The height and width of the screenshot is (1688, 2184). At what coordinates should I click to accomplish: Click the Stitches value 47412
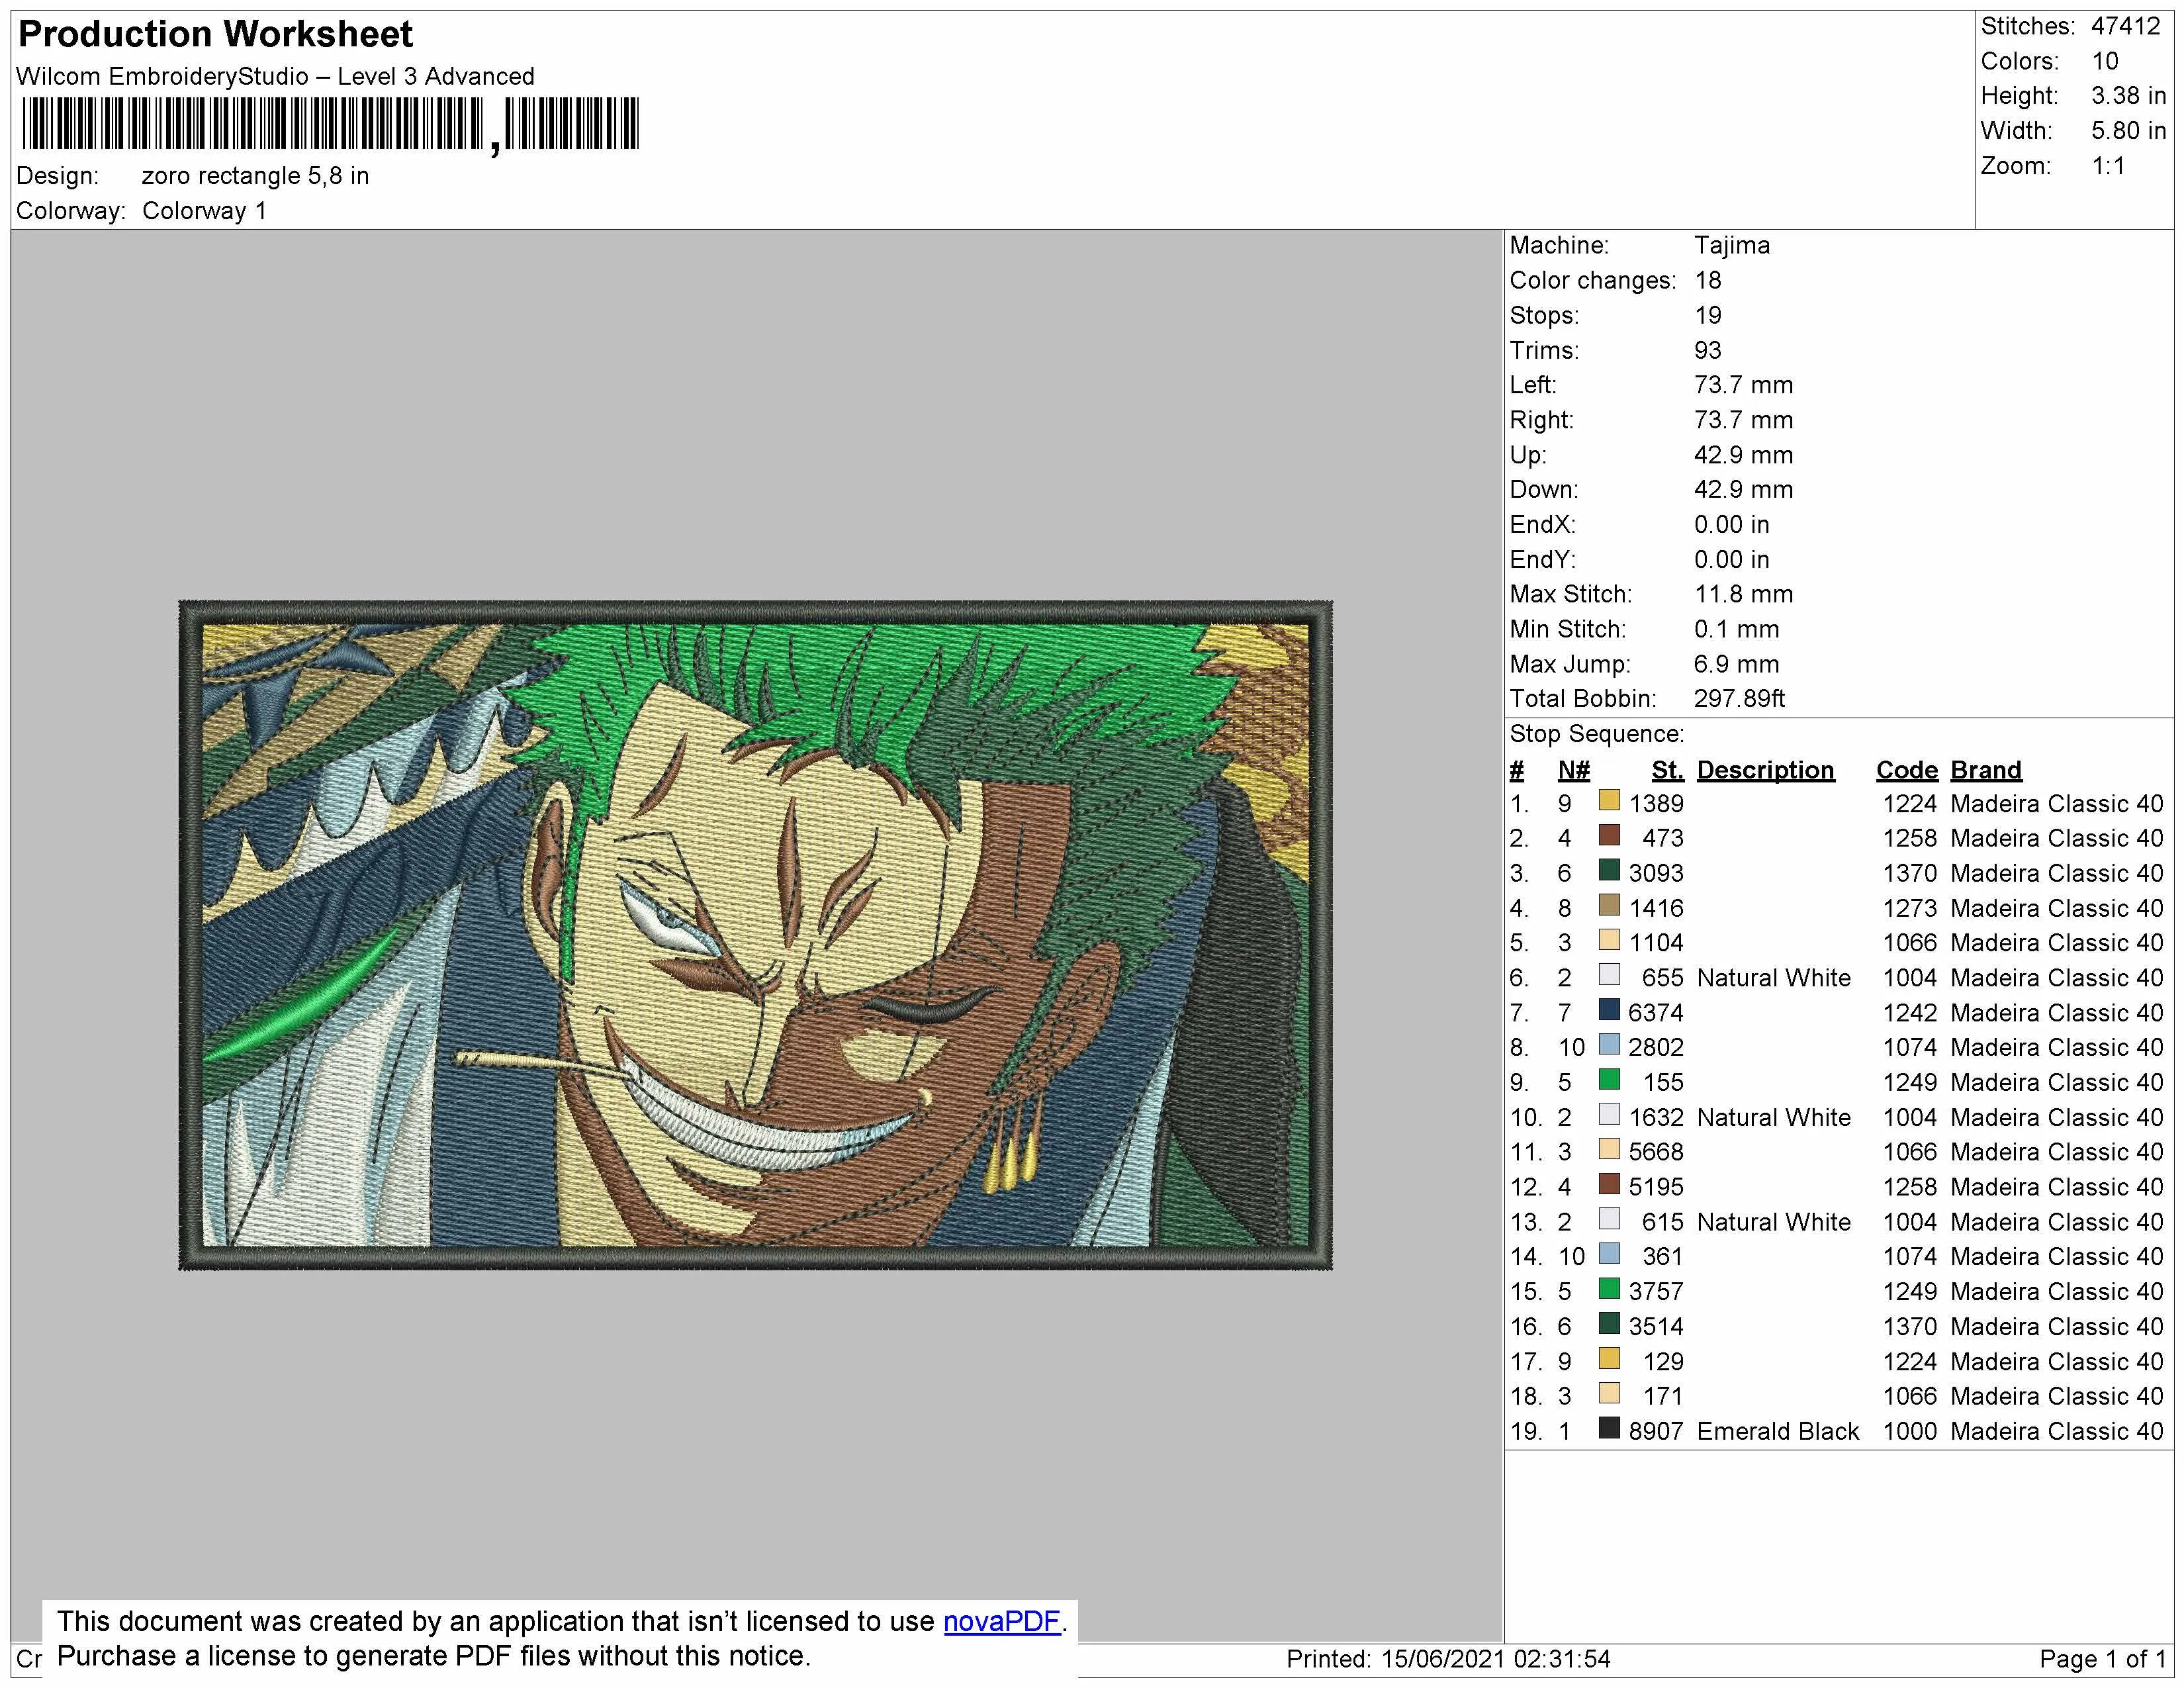pos(2126,26)
